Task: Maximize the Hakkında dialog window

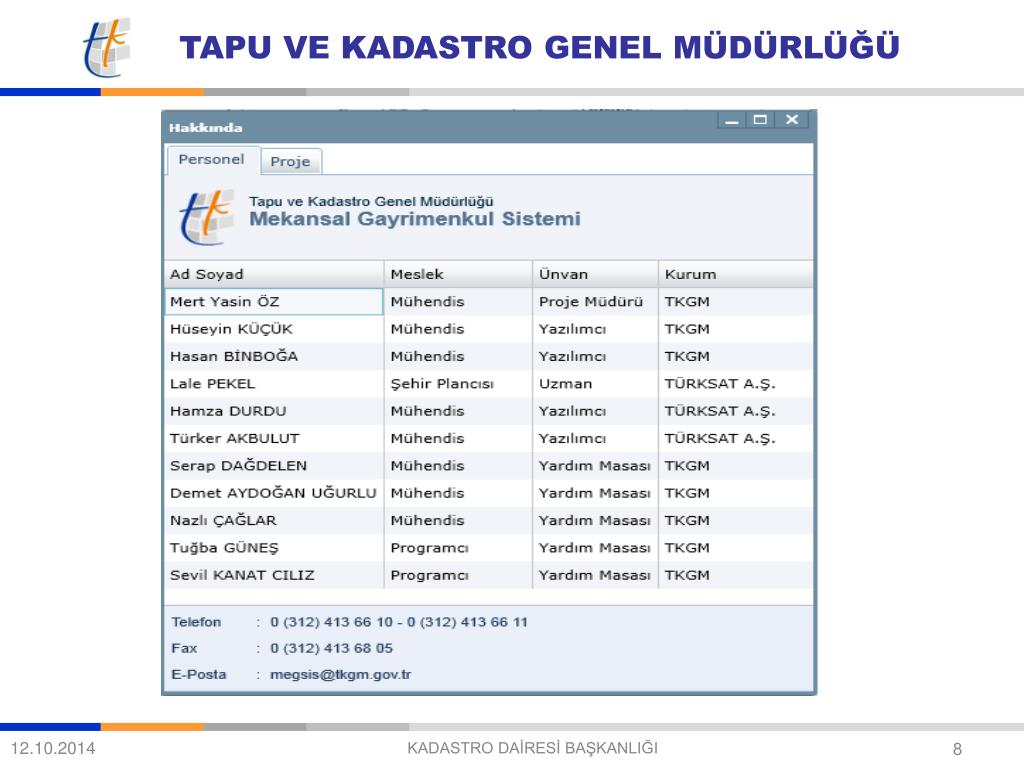Action: 760,120
